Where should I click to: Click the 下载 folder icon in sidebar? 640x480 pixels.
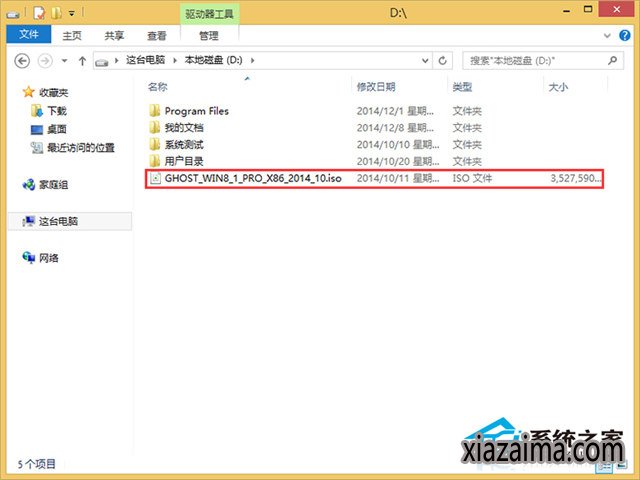click(37, 111)
